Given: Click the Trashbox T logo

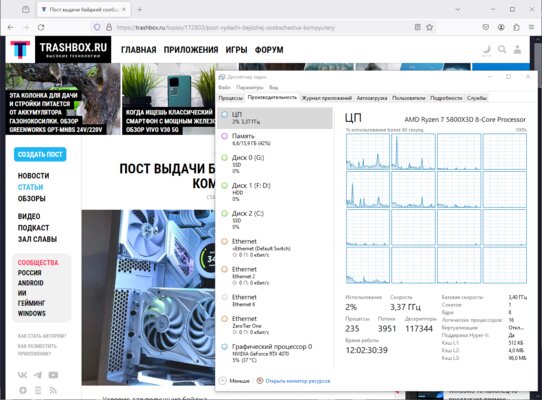Looking at the screenshot, I should tap(20, 49).
